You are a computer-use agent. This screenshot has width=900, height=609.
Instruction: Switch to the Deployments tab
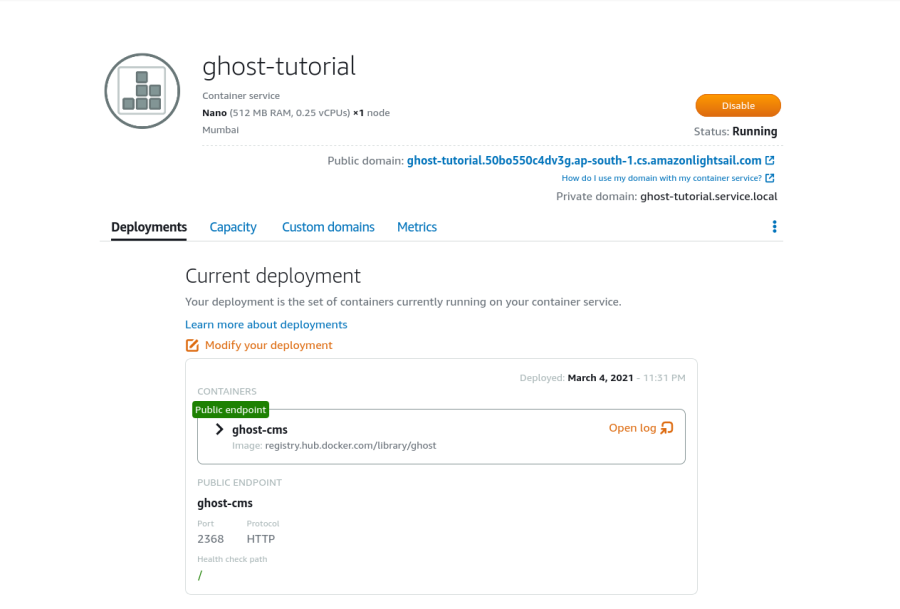[149, 227]
